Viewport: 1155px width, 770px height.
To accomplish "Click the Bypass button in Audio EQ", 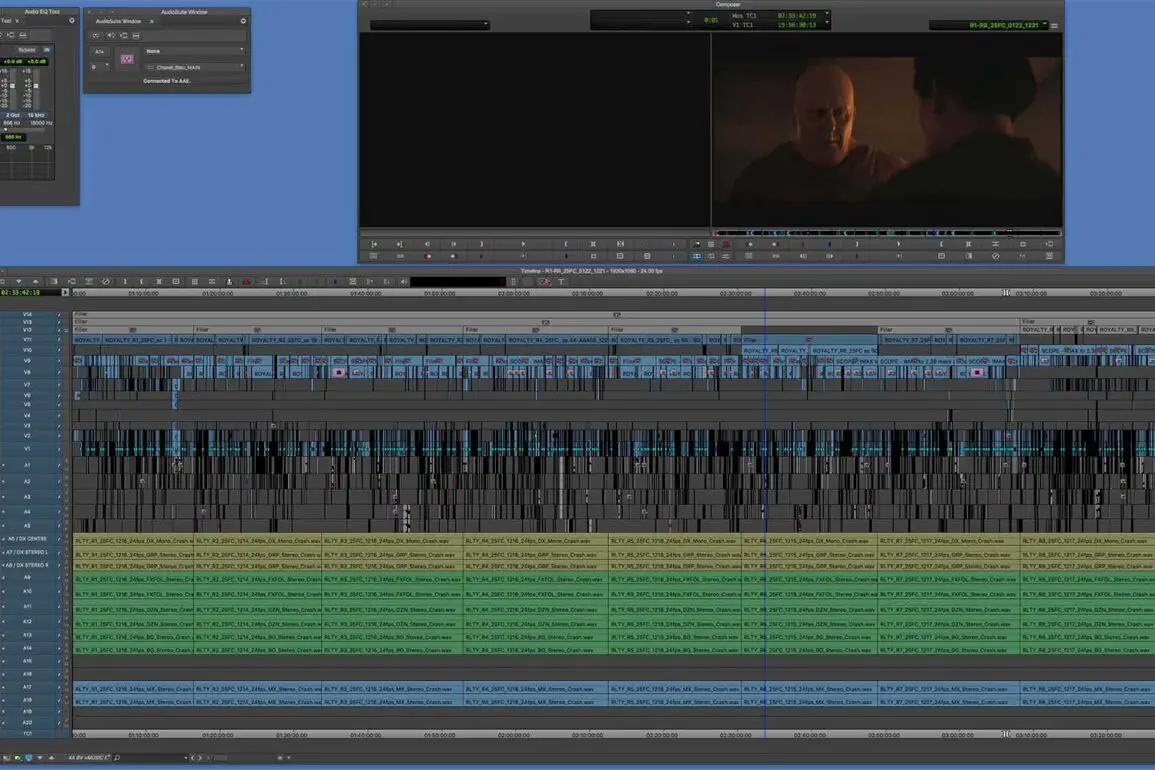I will (26, 49).
